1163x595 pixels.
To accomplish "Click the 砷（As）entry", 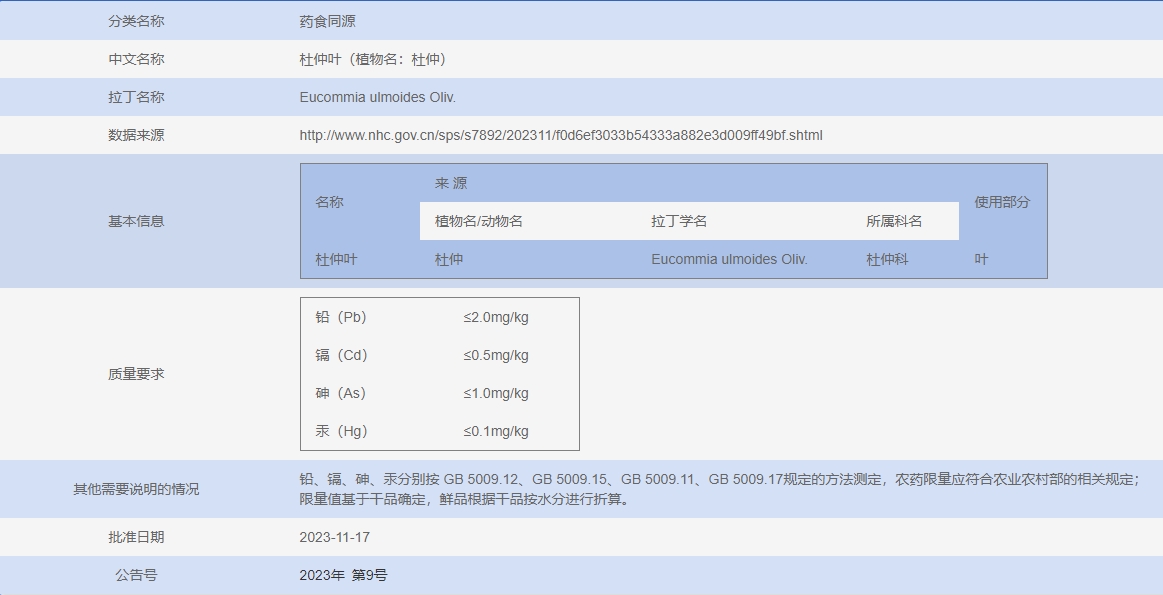I will (341, 393).
